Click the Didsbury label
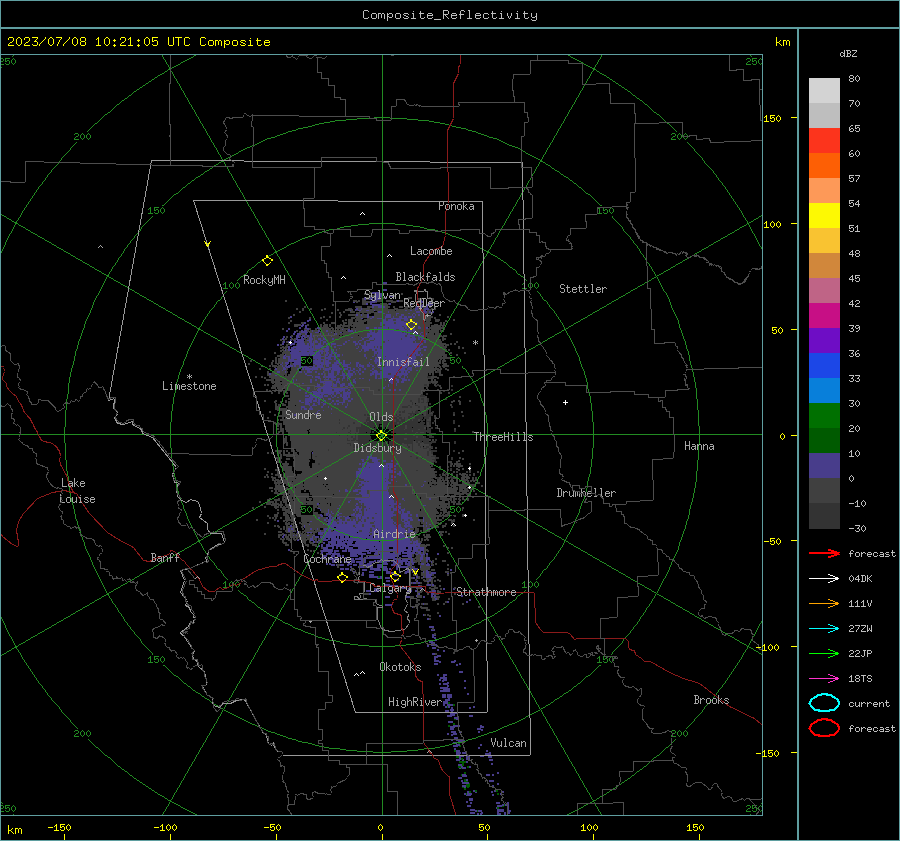The width and height of the screenshot is (900, 841). [377, 448]
